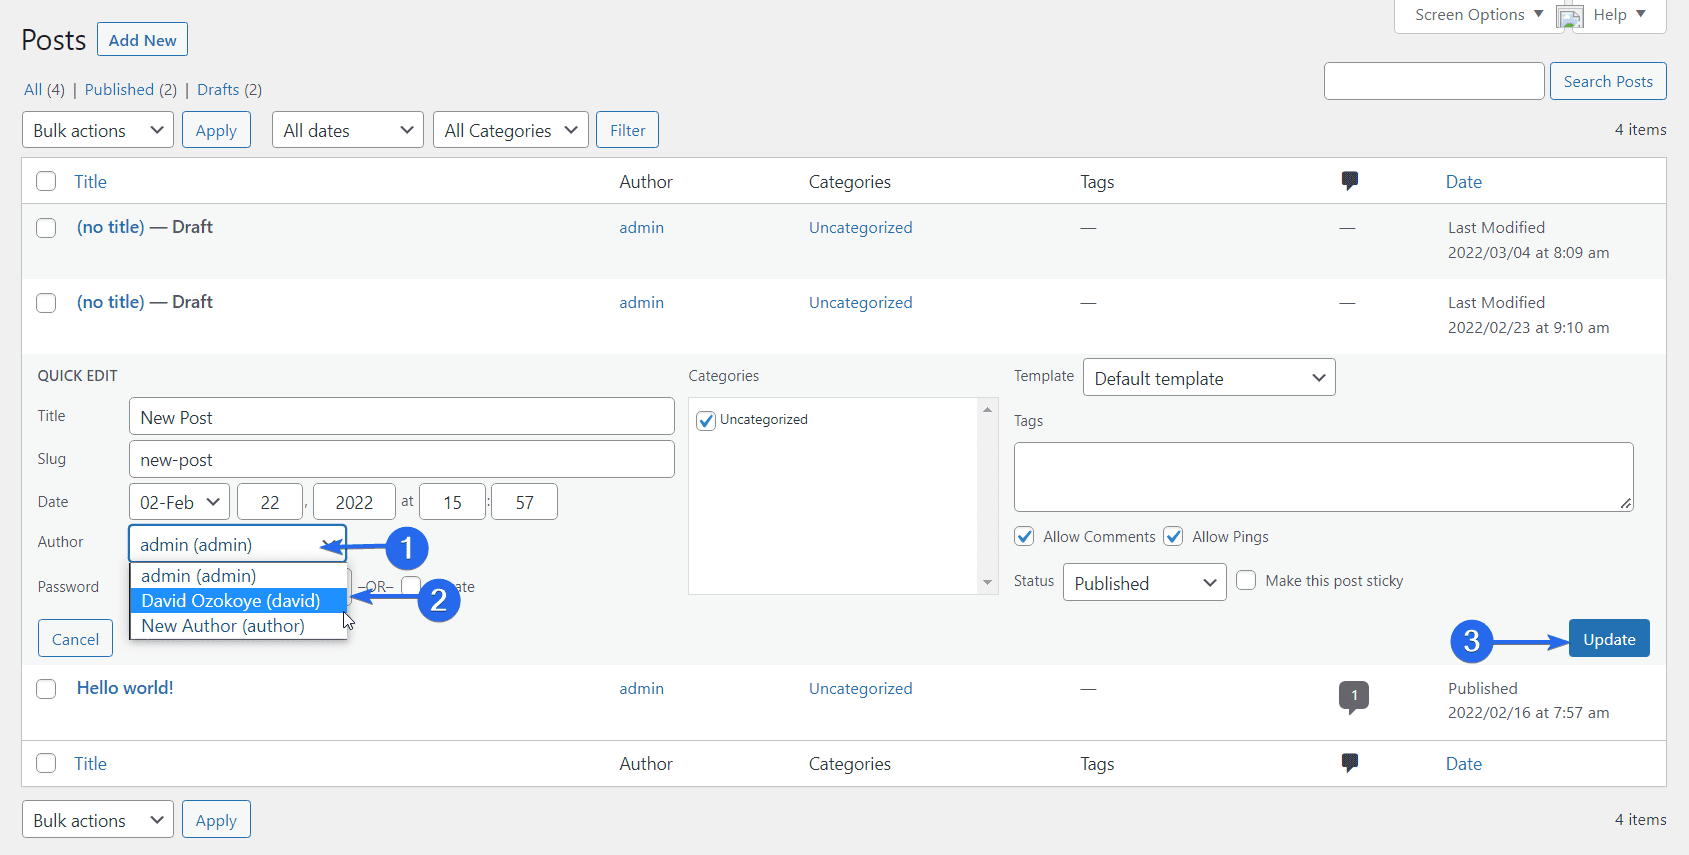Toggle the select-all checkbox in table header
Image resolution: width=1689 pixels, height=855 pixels.
[46, 181]
